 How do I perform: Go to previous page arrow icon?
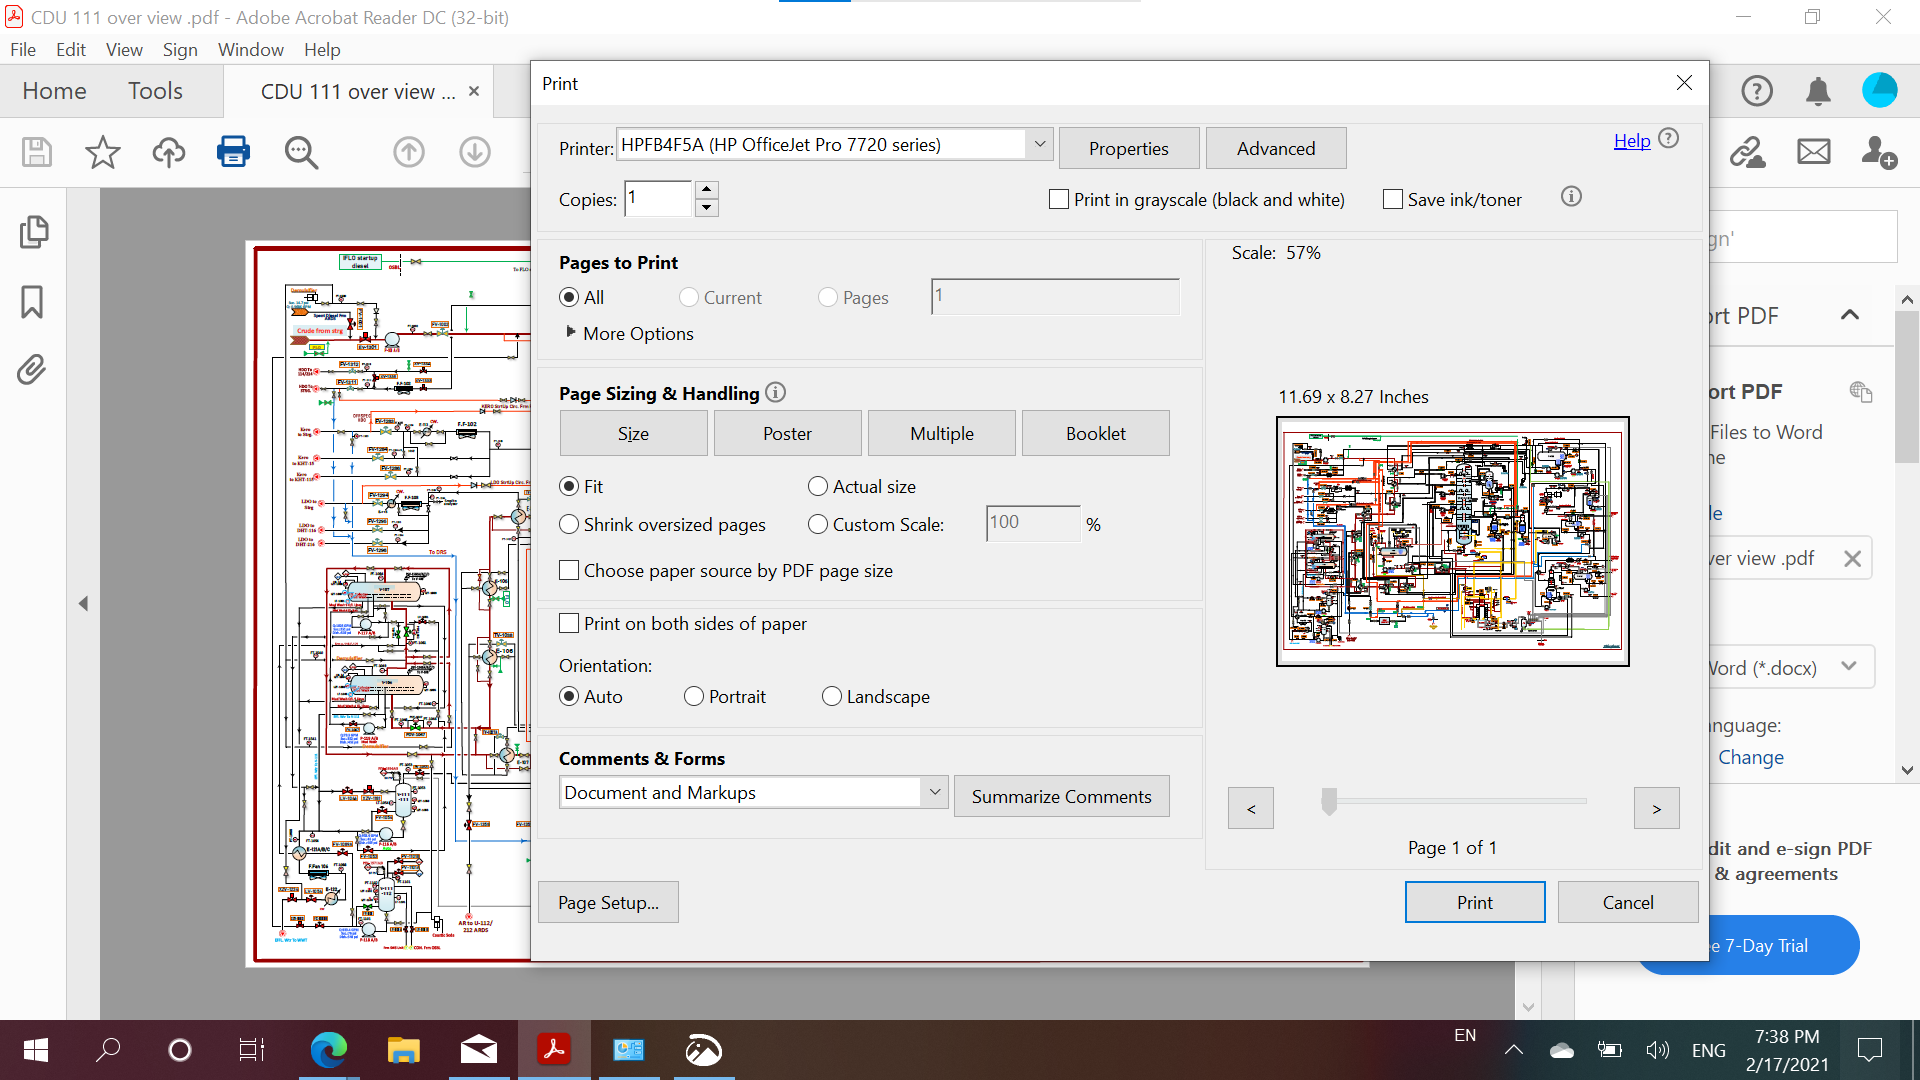click(408, 152)
